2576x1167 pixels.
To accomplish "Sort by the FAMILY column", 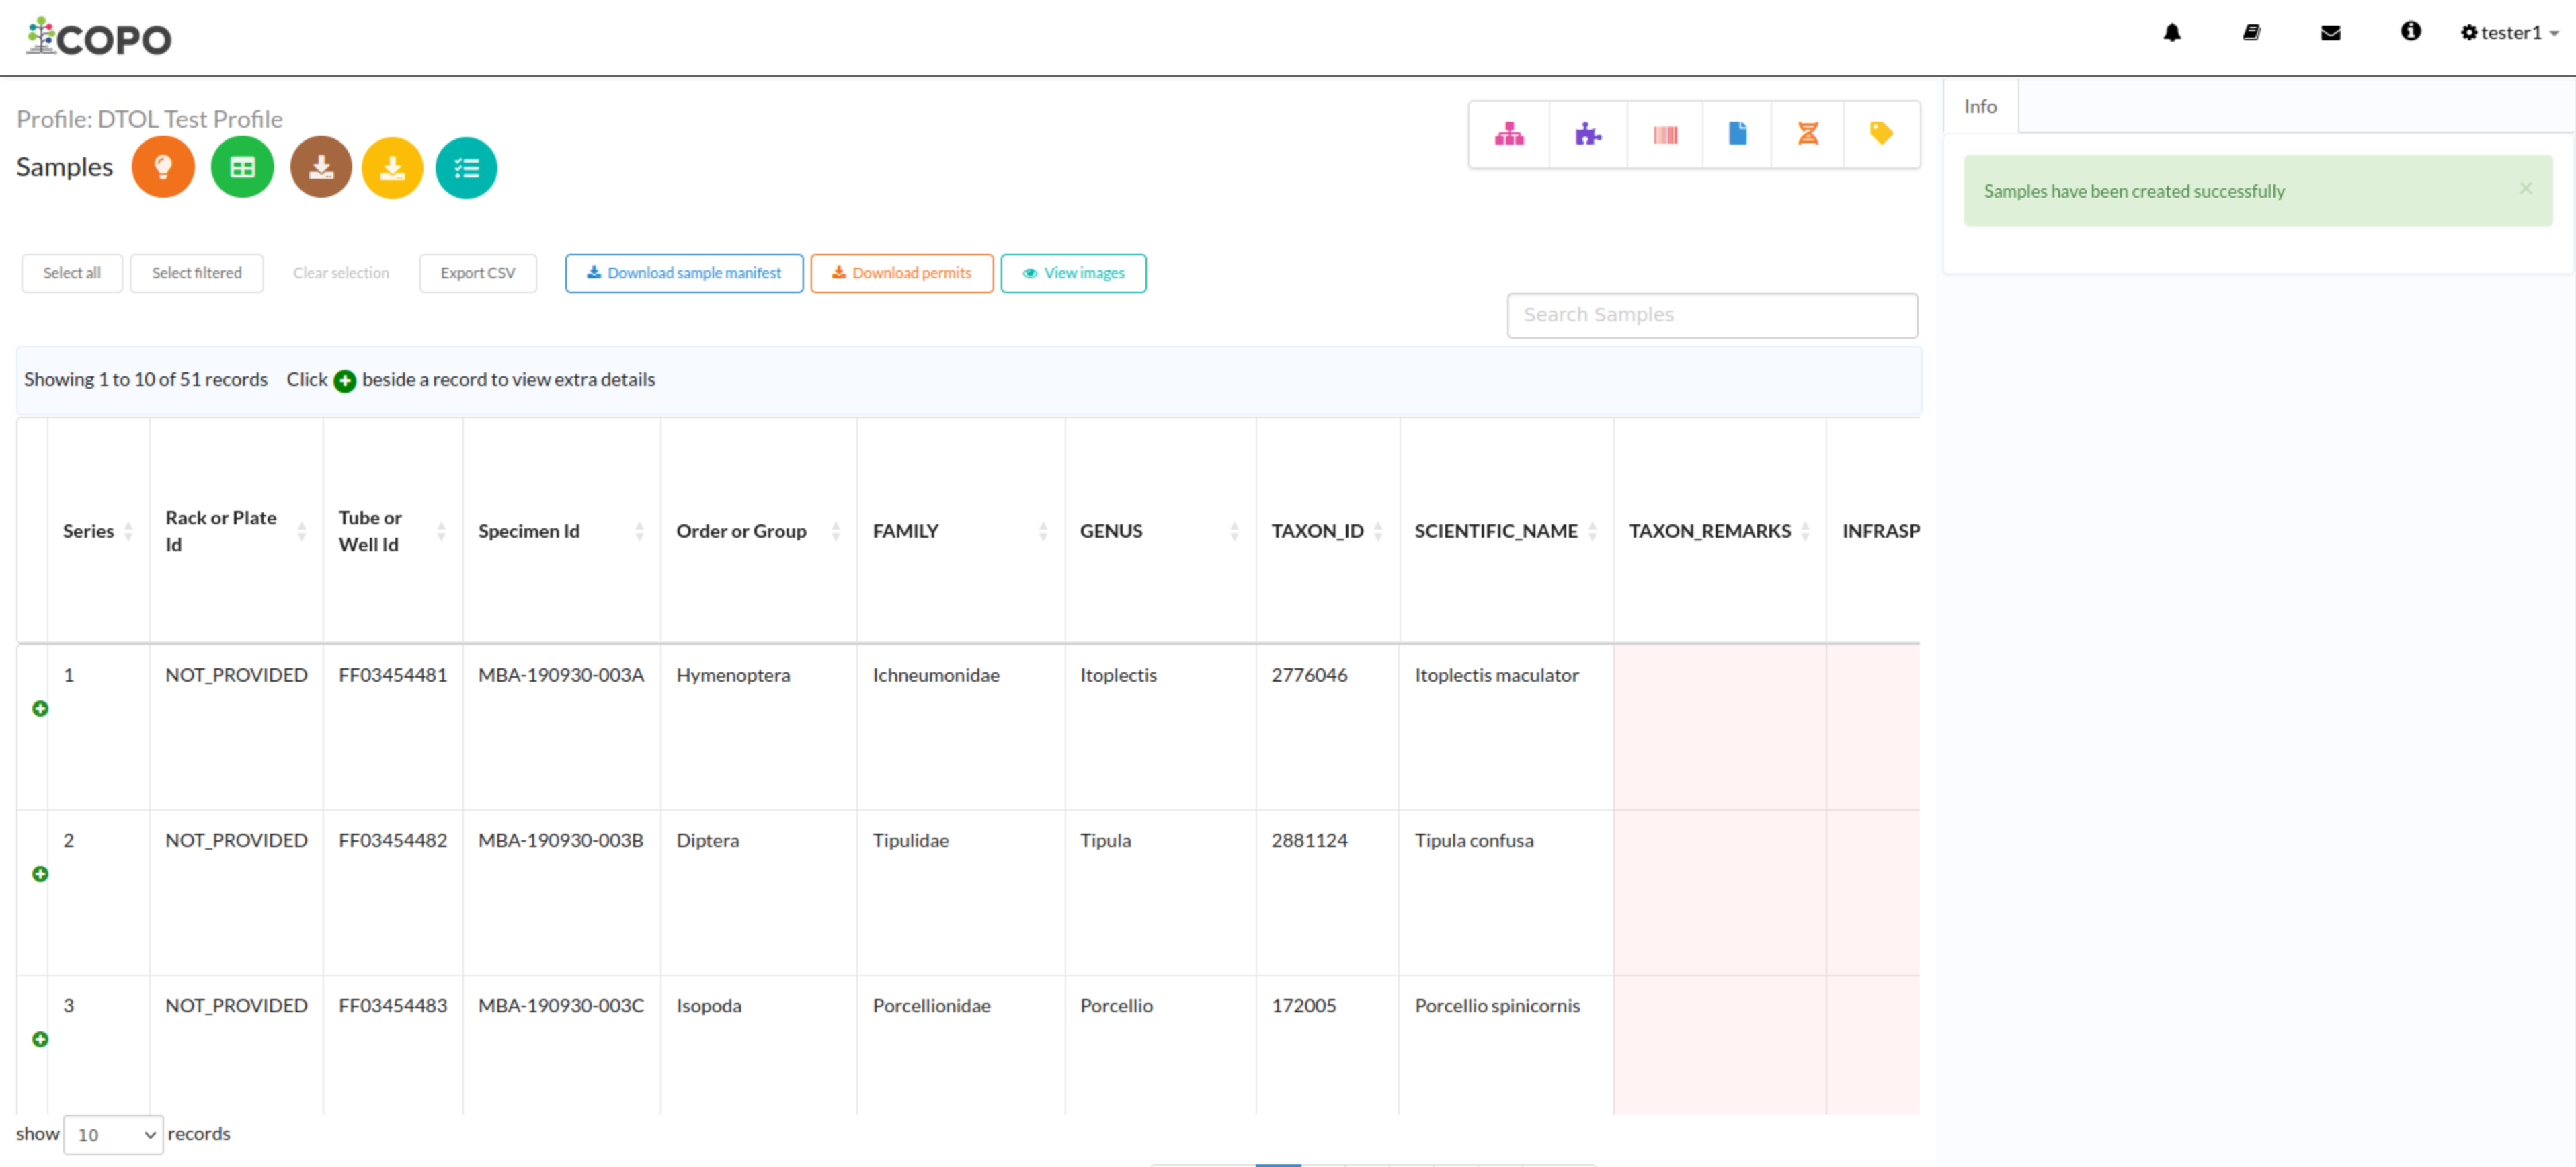I will point(961,532).
